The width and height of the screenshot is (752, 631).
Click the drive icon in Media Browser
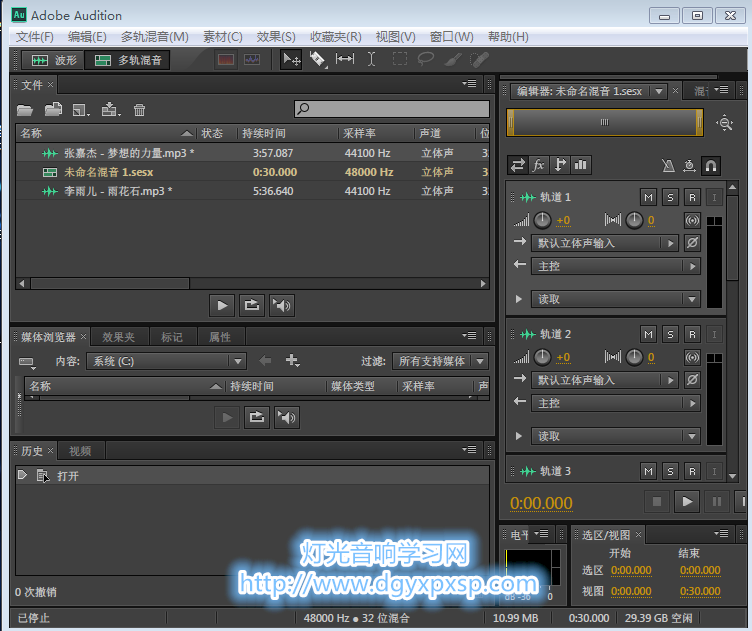pyautogui.click(x=27, y=362)
